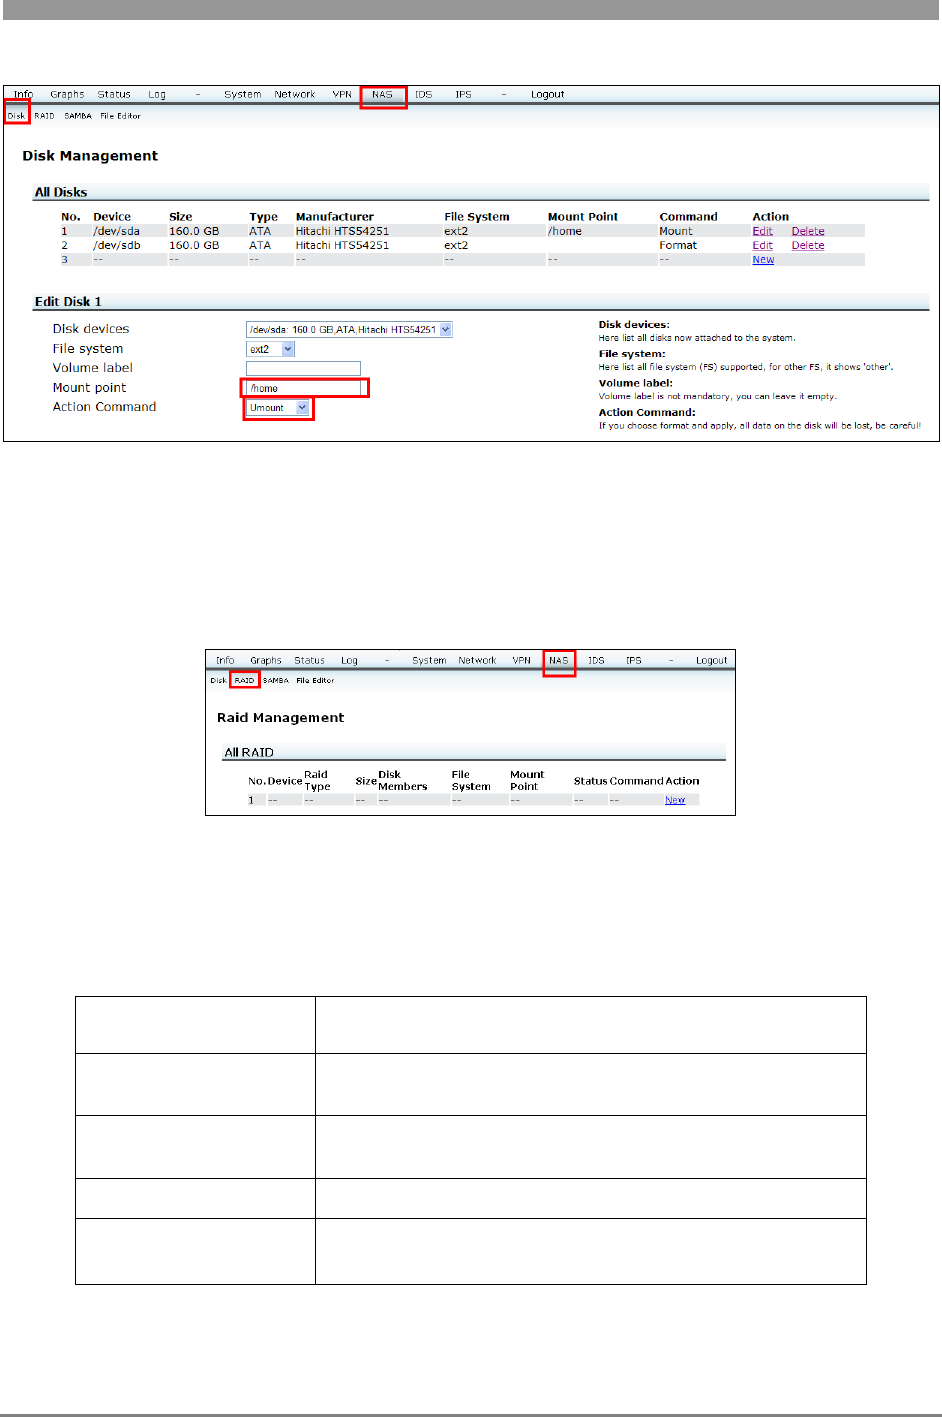
Task: Click the /home Mount Point table cell
Action: (565, 231)
